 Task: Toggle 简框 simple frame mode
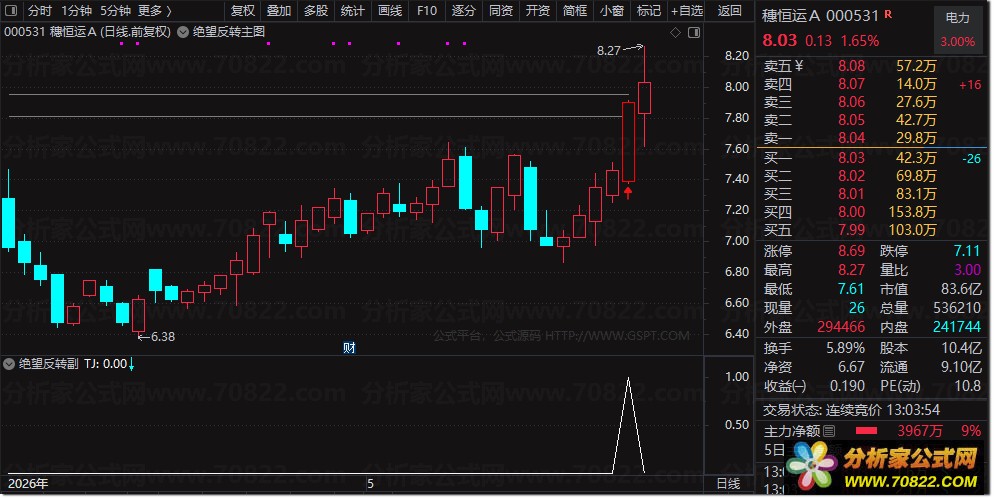coord(575,11)
